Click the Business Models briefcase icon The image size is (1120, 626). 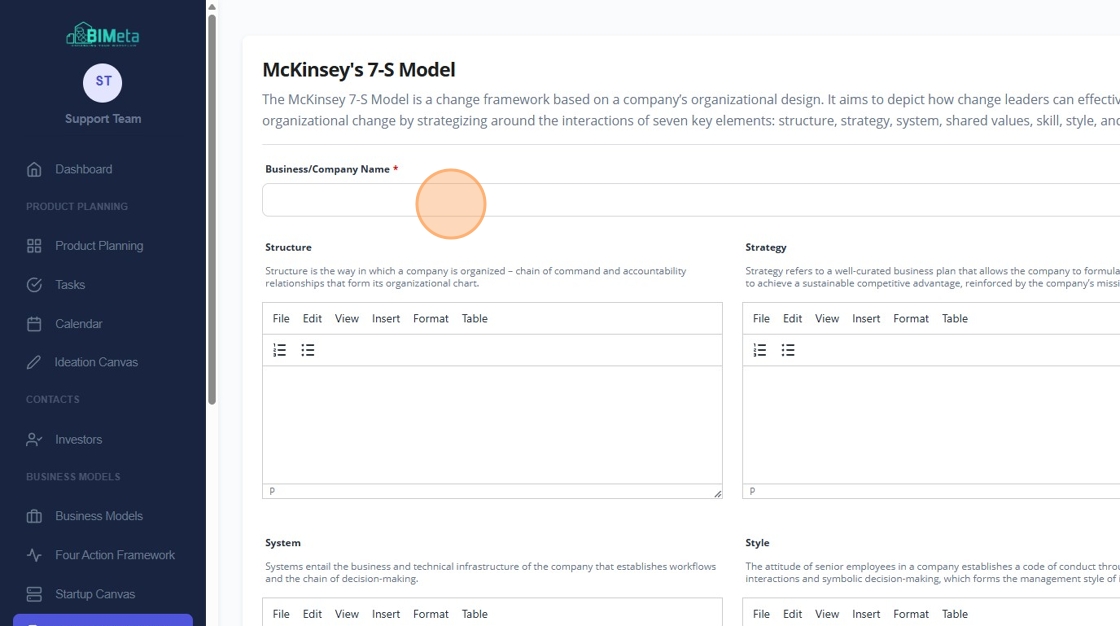click(34, 516)
